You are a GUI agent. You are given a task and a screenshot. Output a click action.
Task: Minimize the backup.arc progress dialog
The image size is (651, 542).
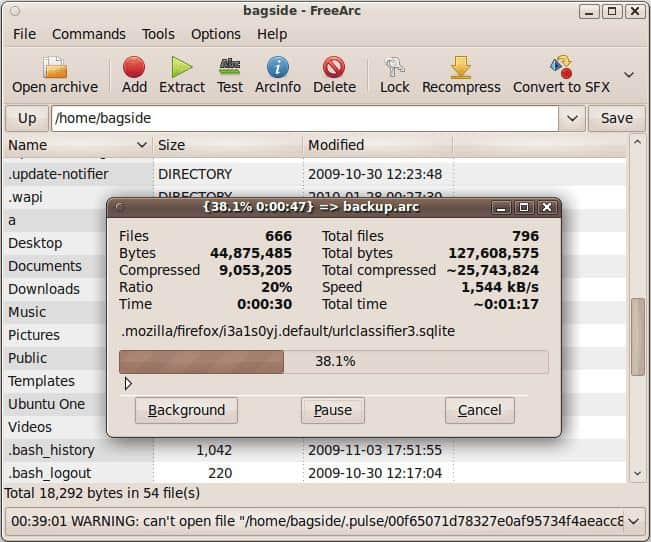coord(501,207)
